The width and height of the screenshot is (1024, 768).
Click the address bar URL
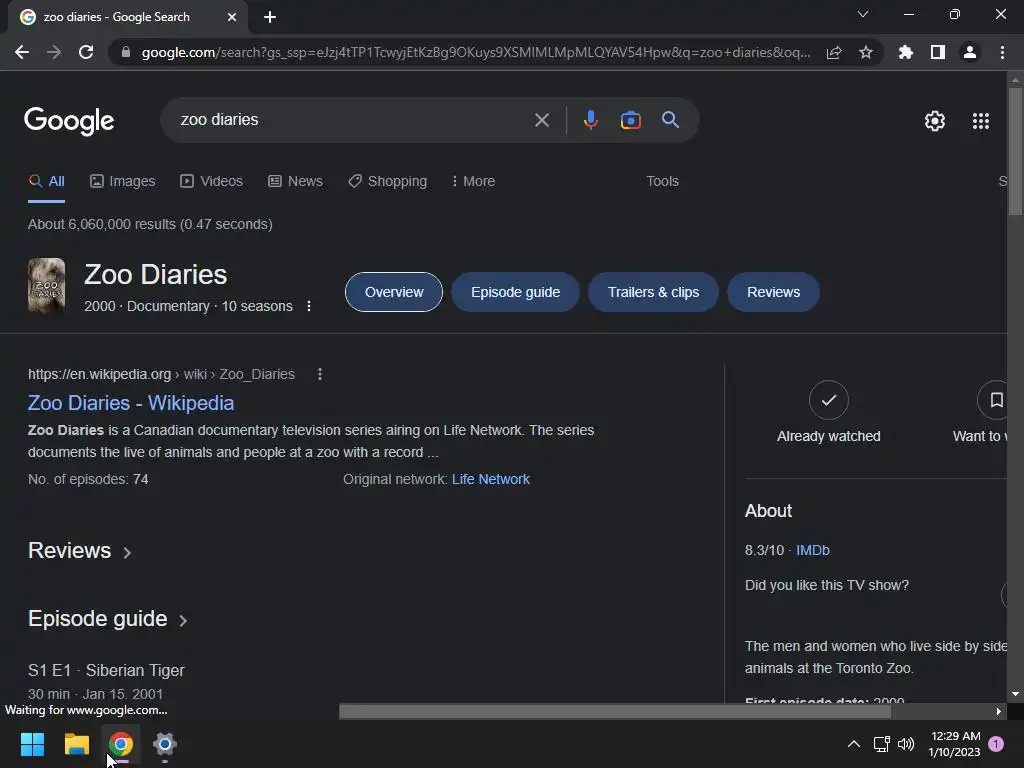(476, 52)
